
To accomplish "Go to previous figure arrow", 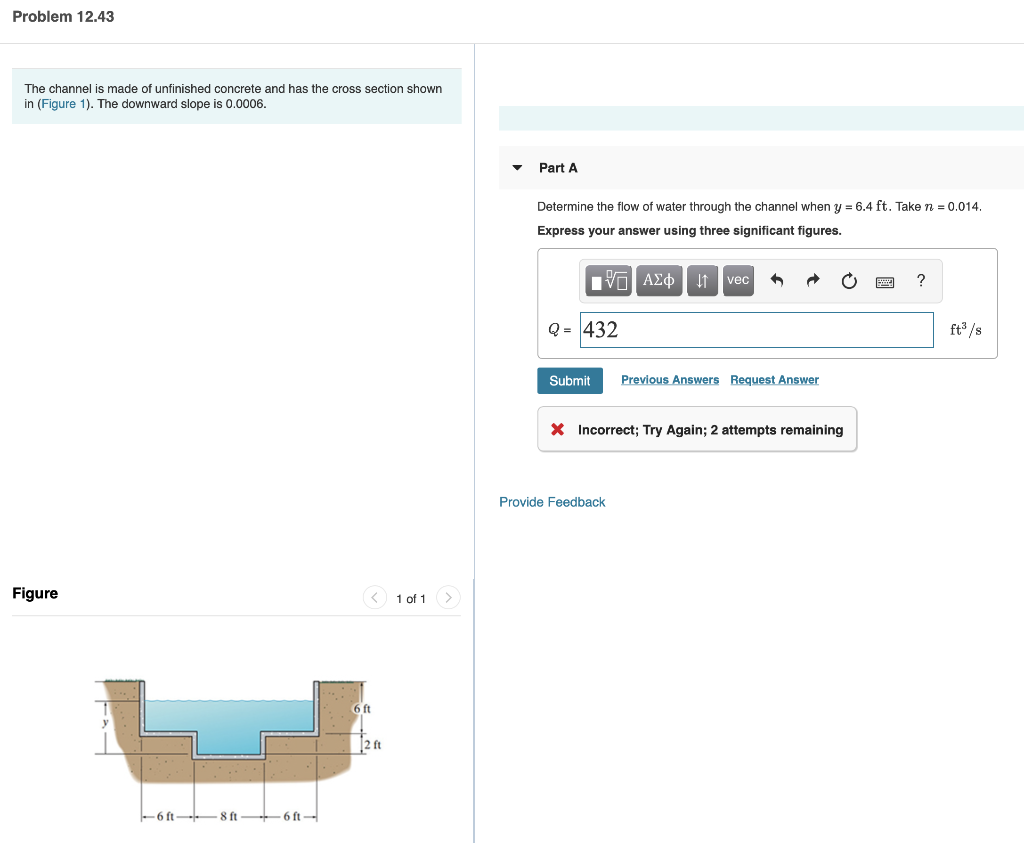I will click(374, 597).
